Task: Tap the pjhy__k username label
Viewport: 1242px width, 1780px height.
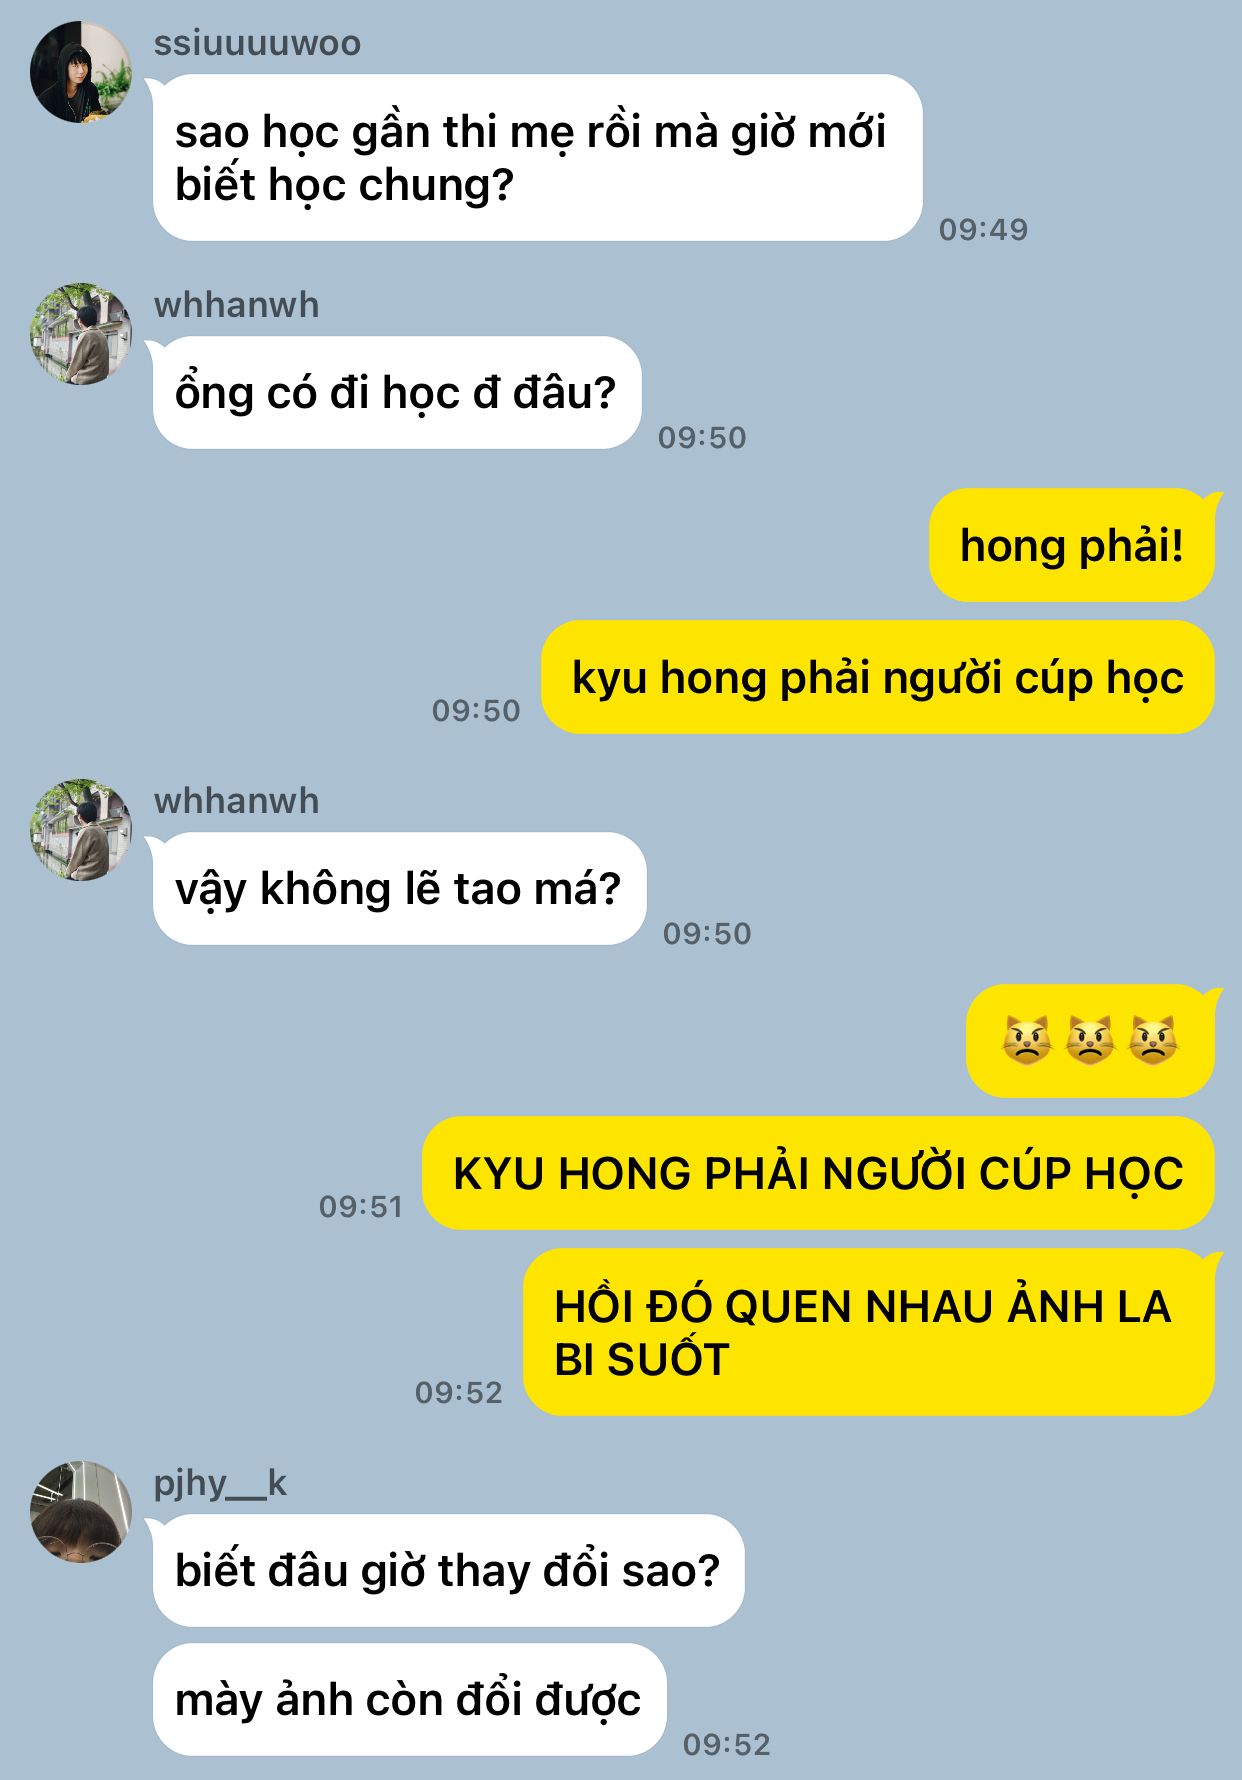Action: tap(220, 1483)
